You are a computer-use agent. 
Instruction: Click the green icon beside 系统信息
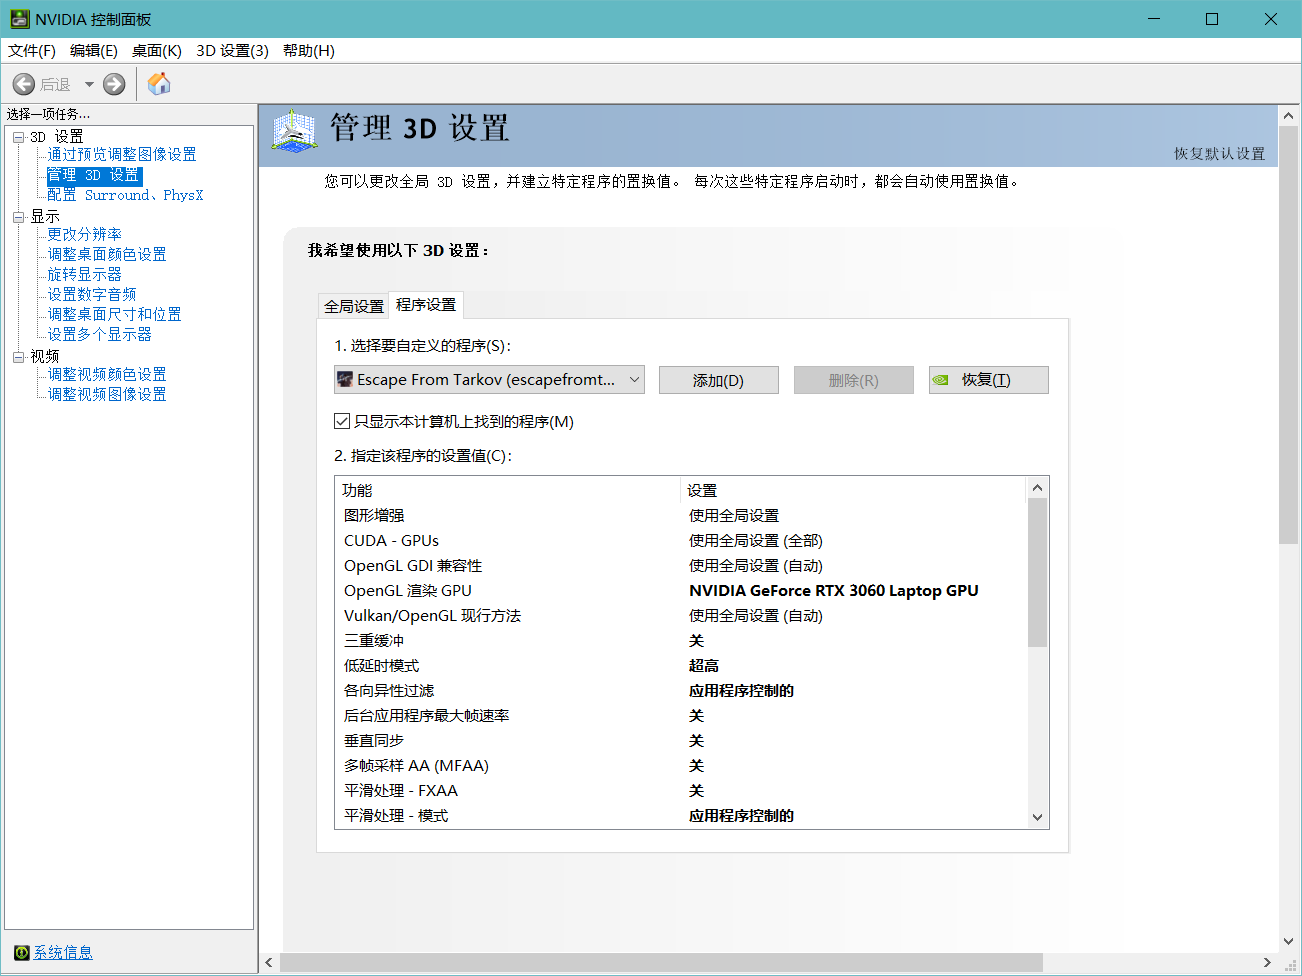pos(20,952)
